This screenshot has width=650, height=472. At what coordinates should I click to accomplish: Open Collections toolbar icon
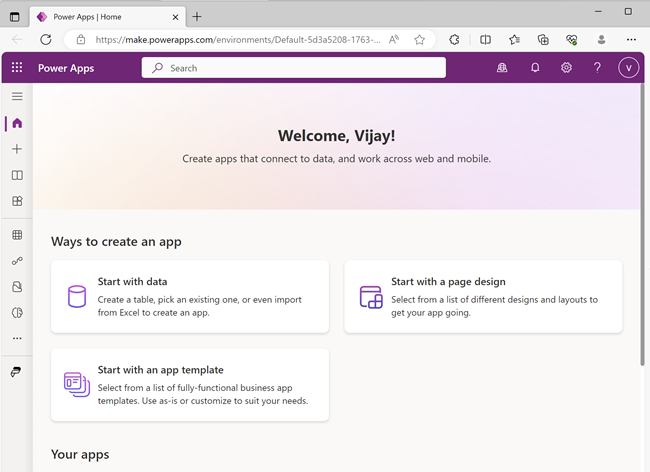543,40
